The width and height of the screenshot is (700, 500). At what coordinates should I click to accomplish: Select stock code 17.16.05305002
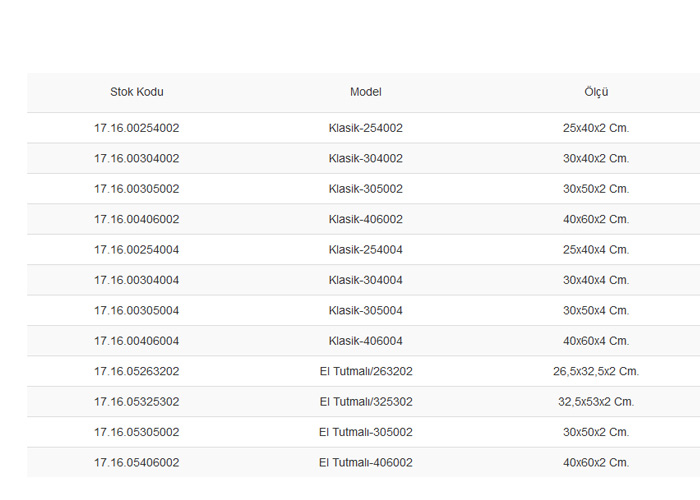click(x=137, y=432)
